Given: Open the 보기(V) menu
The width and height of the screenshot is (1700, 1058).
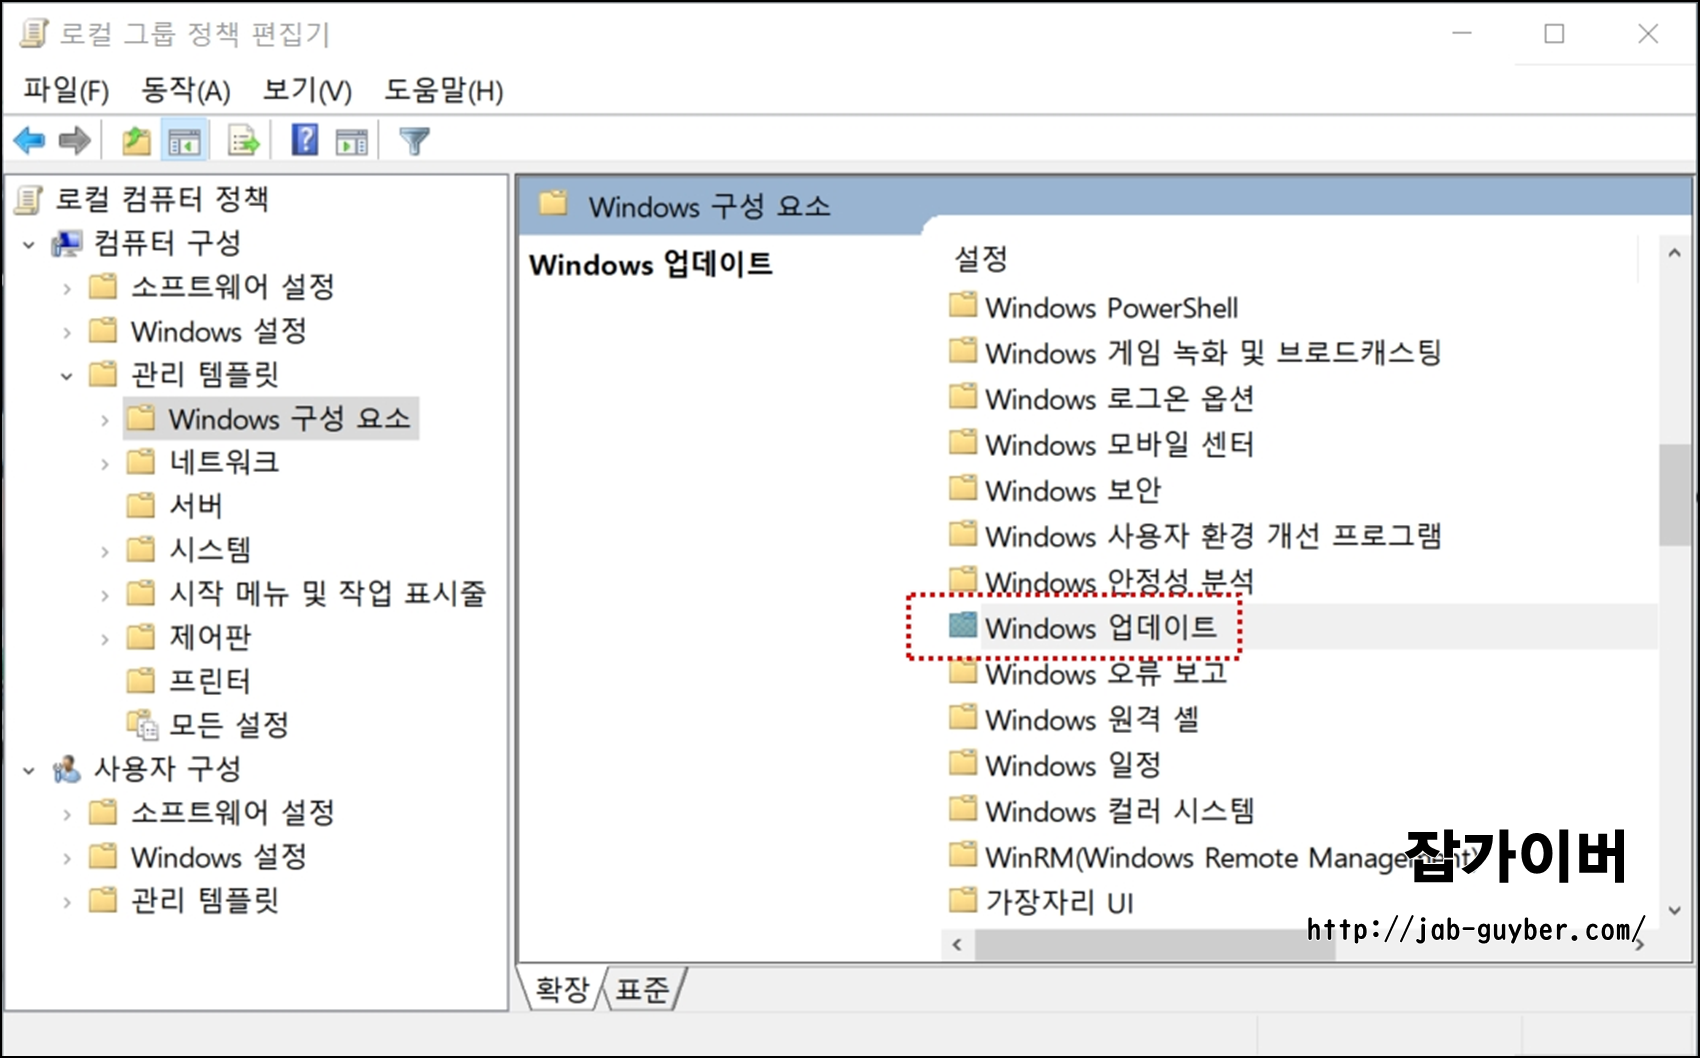Looking at the screenshot, I should tap(307, 90).
